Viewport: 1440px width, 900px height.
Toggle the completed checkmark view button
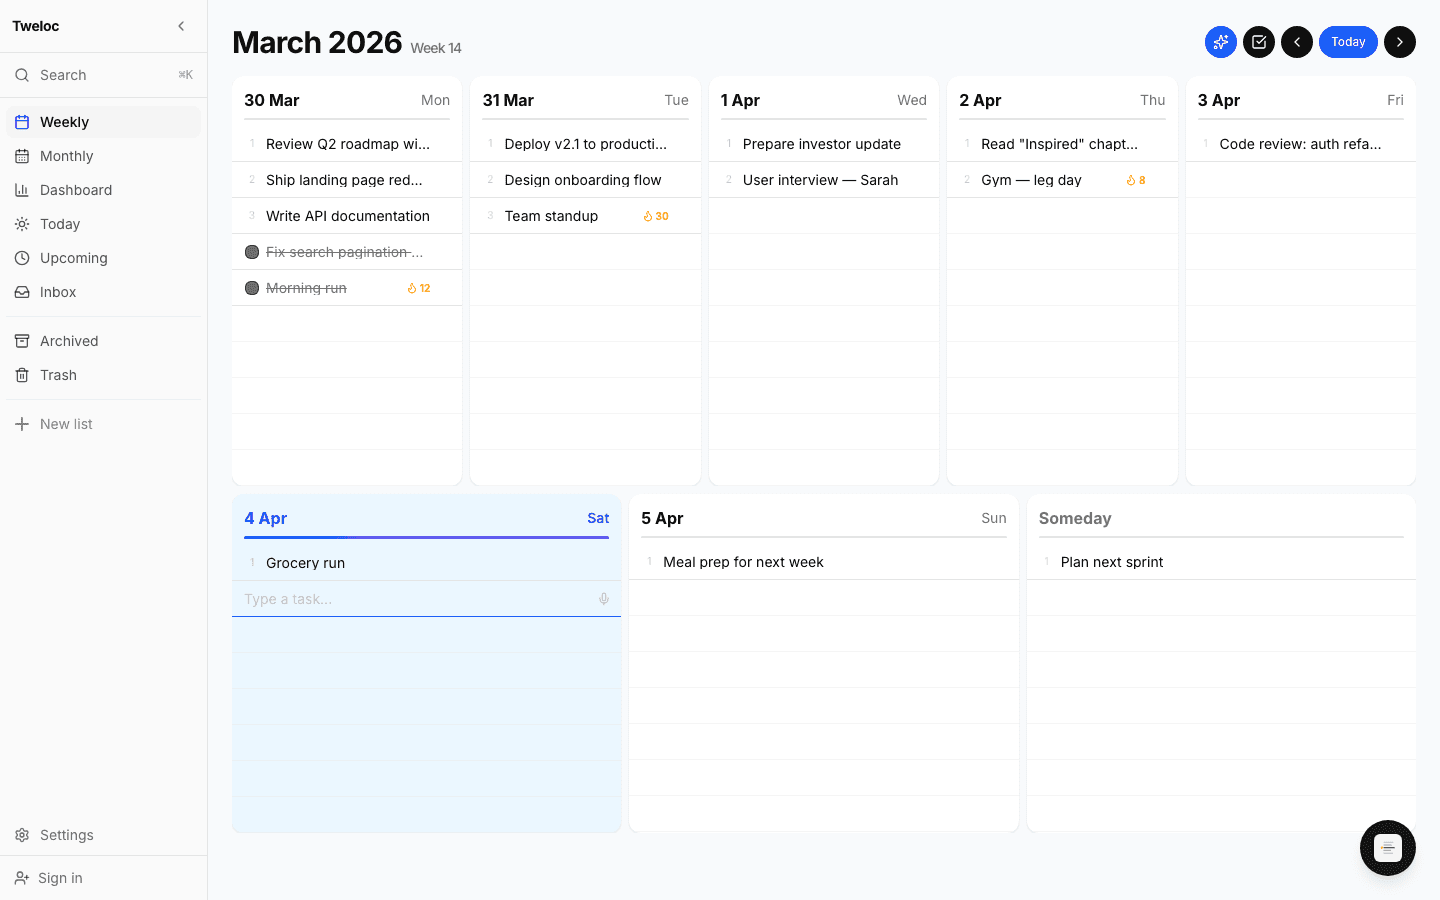click(x=1258, y=42)
